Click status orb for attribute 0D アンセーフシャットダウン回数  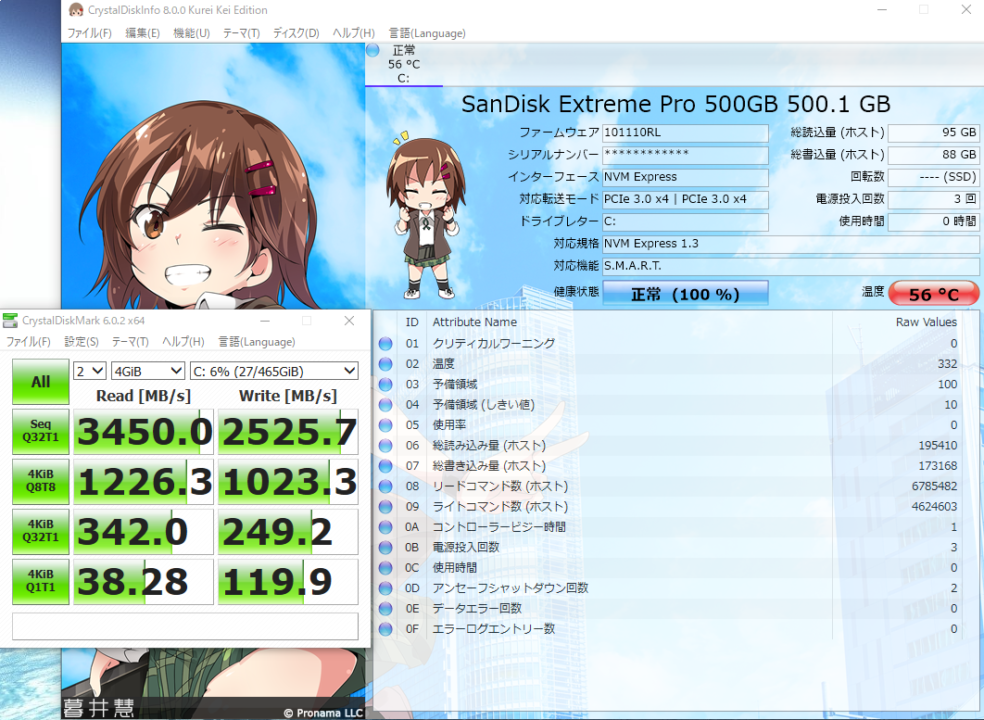385,588
